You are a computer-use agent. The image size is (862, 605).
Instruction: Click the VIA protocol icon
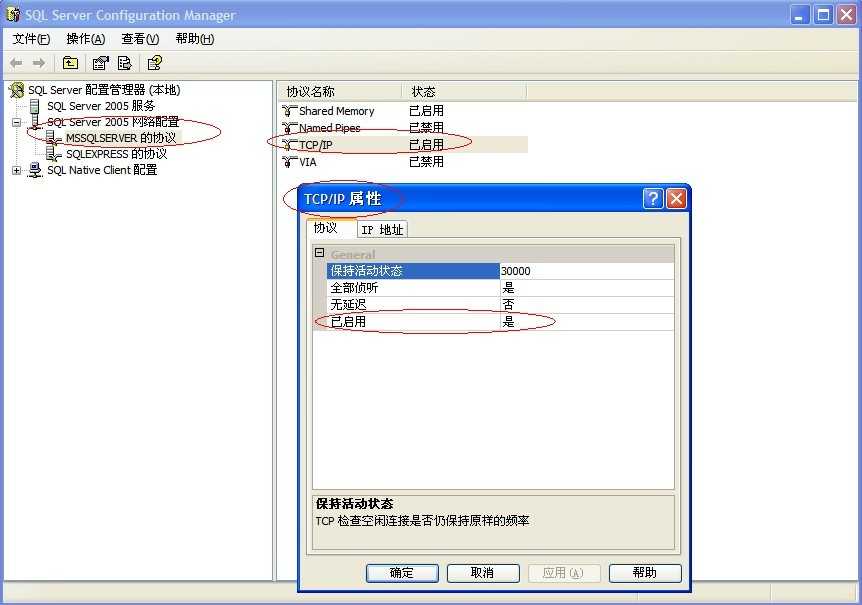[x=289, y=162]
